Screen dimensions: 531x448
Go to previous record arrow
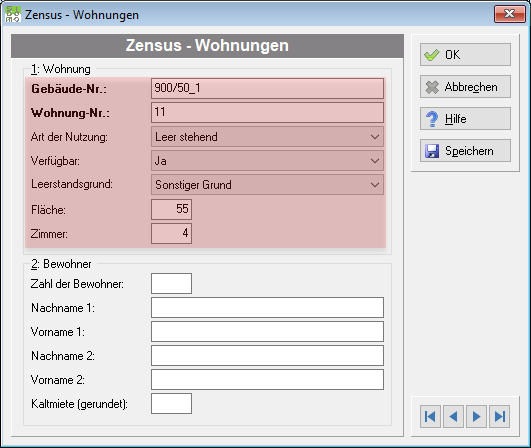pos(453,416)
